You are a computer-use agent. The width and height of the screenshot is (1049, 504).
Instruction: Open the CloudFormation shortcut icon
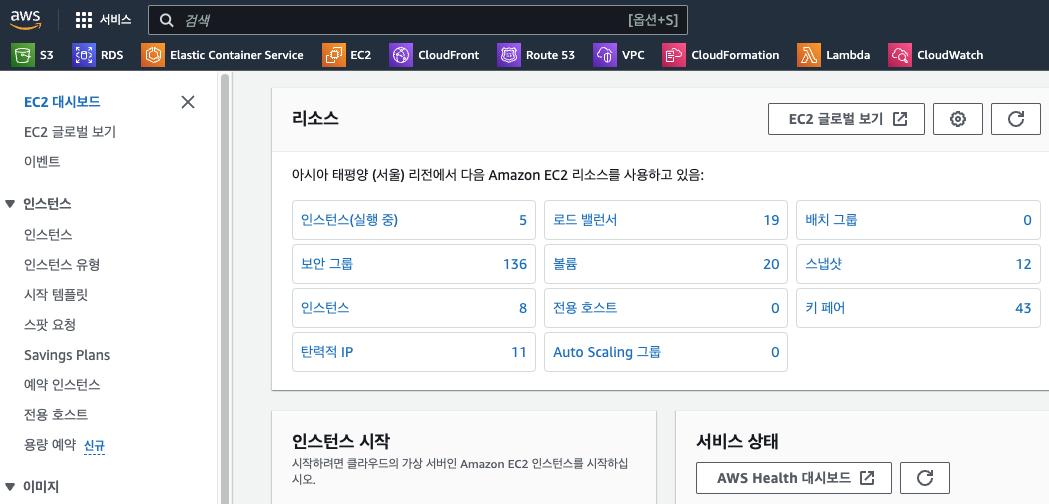point(674,55)
